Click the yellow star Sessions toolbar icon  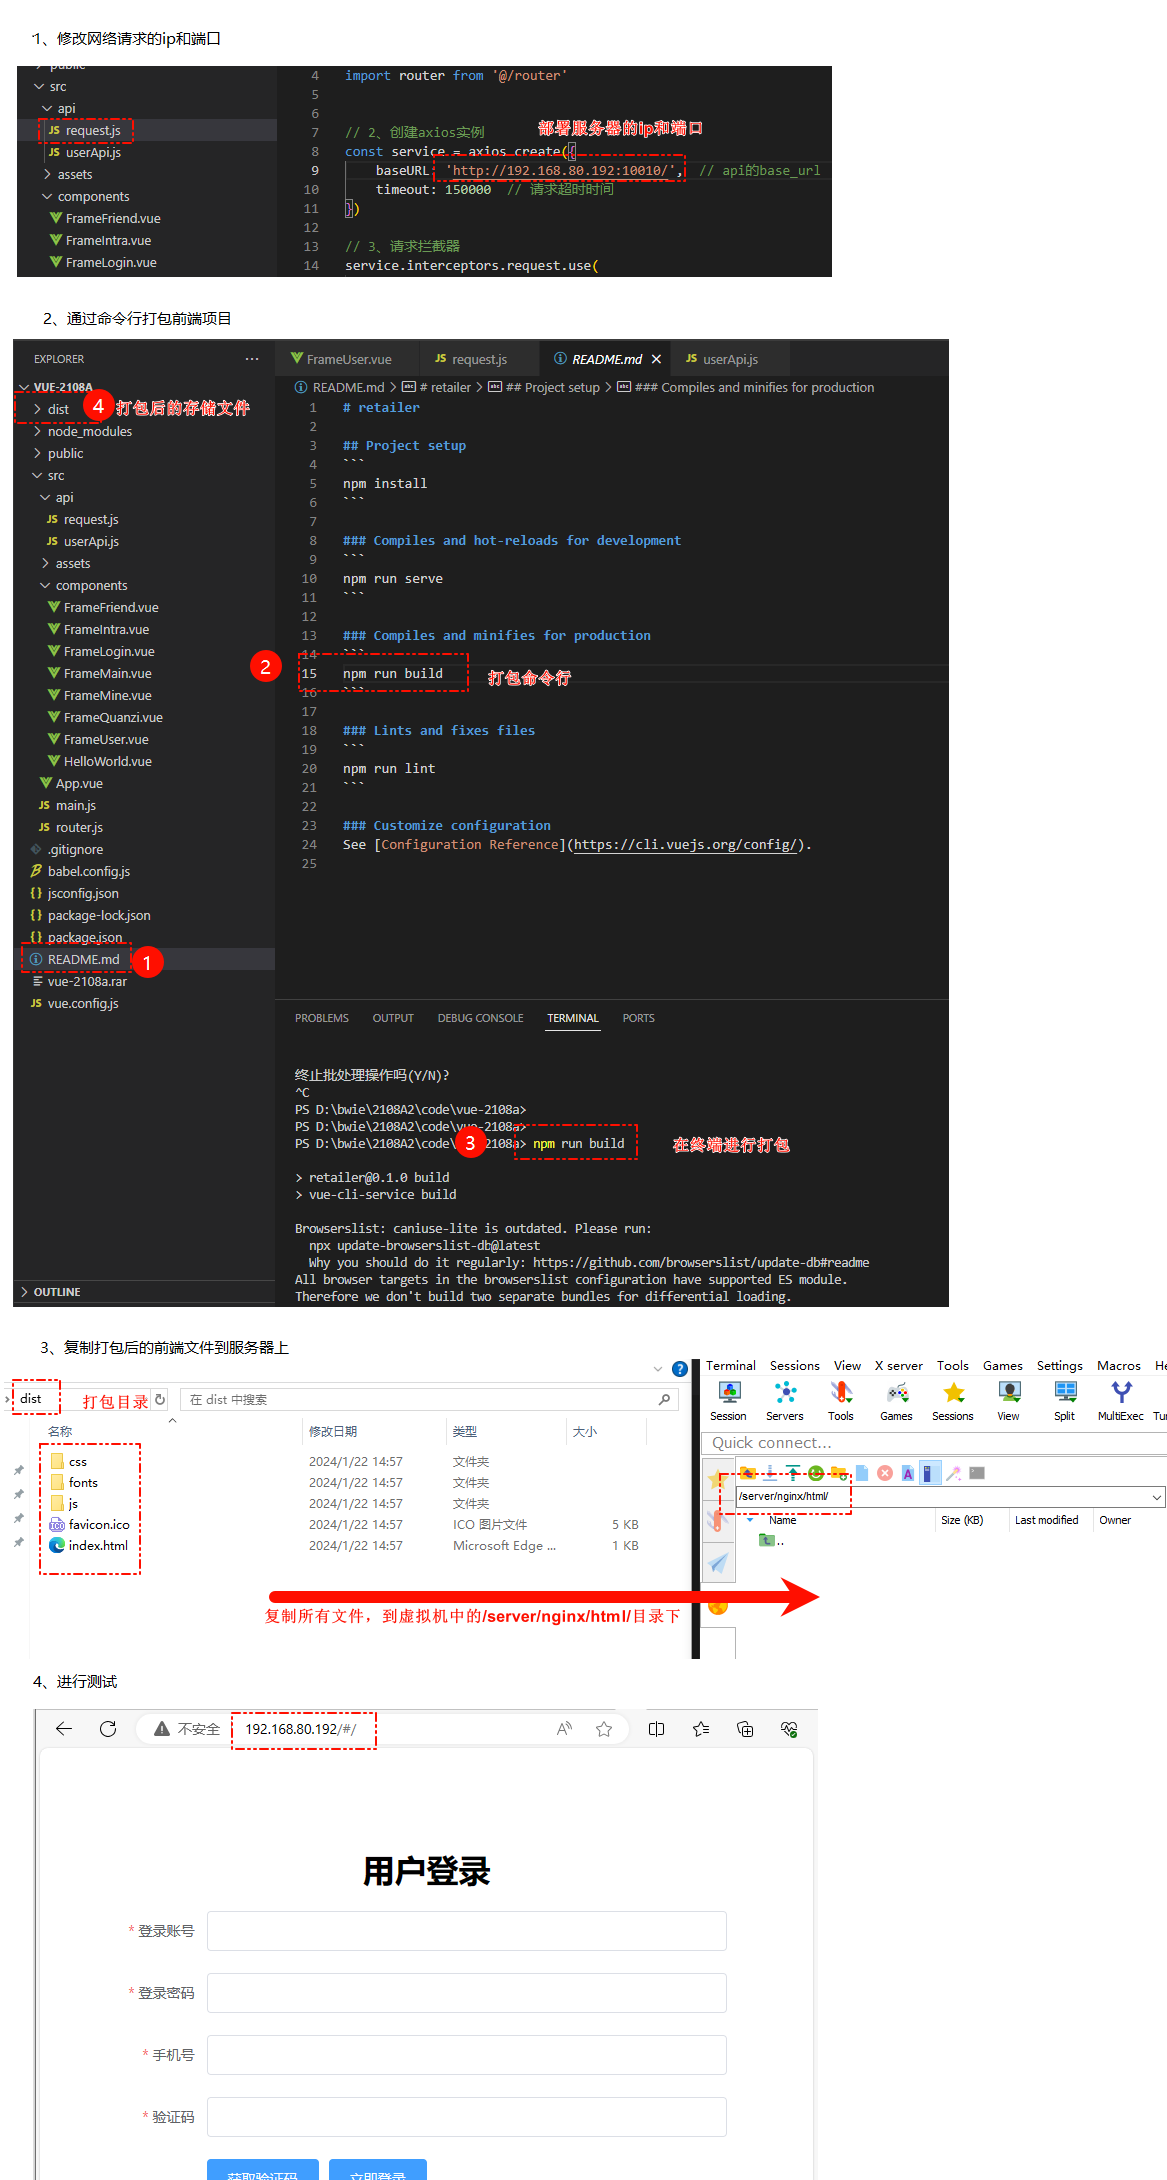point(953,1392)
